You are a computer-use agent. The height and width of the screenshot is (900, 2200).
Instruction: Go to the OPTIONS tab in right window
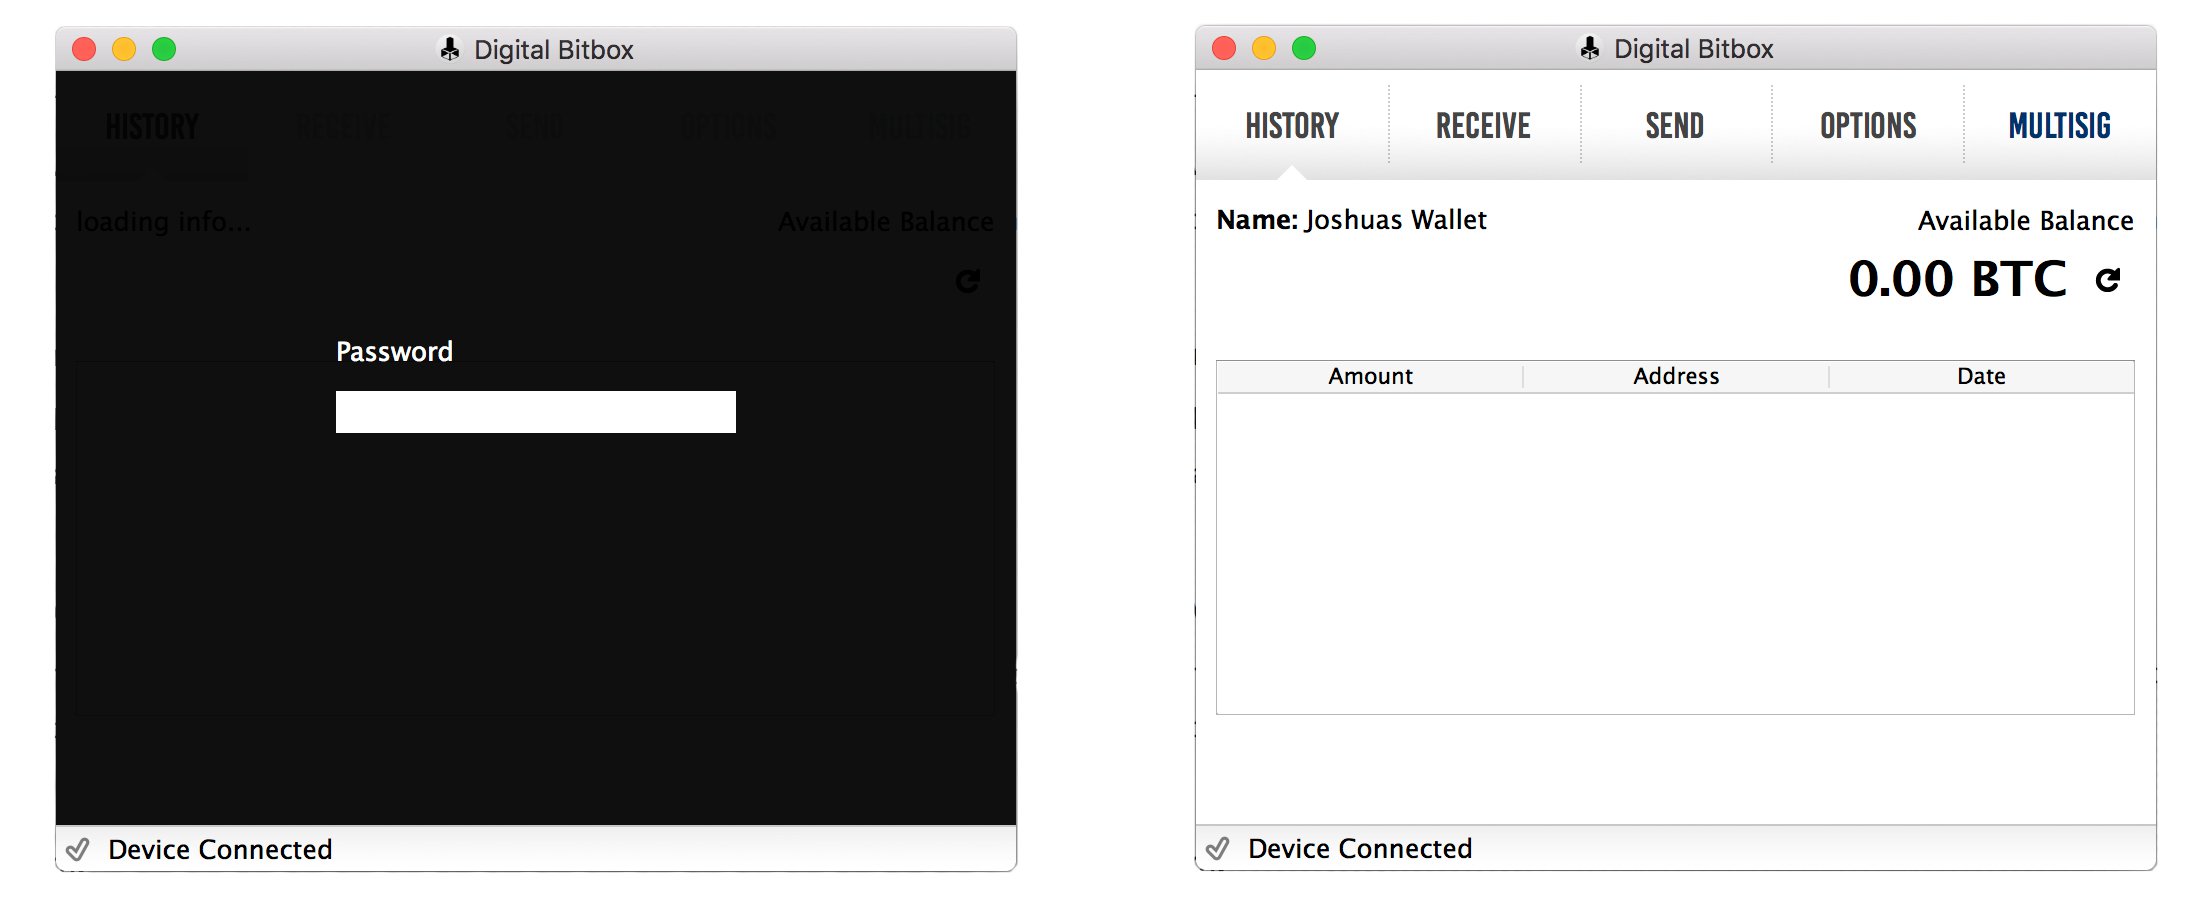(x=1868, y=126)
